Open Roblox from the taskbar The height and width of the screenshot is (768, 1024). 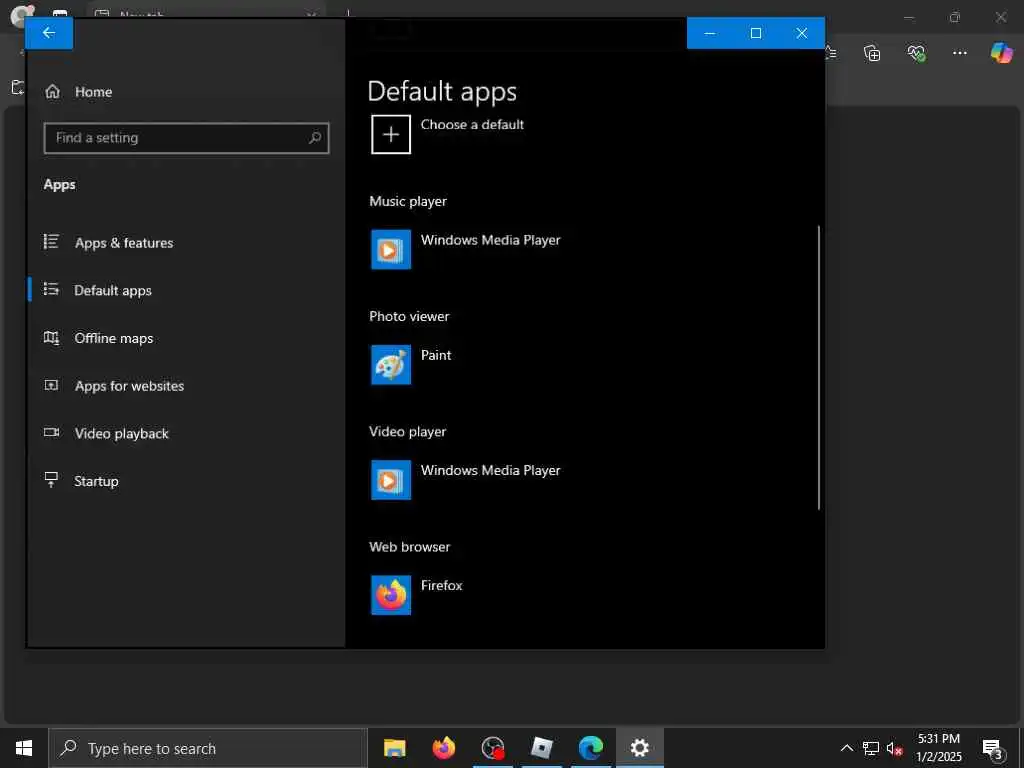[541, 748]
